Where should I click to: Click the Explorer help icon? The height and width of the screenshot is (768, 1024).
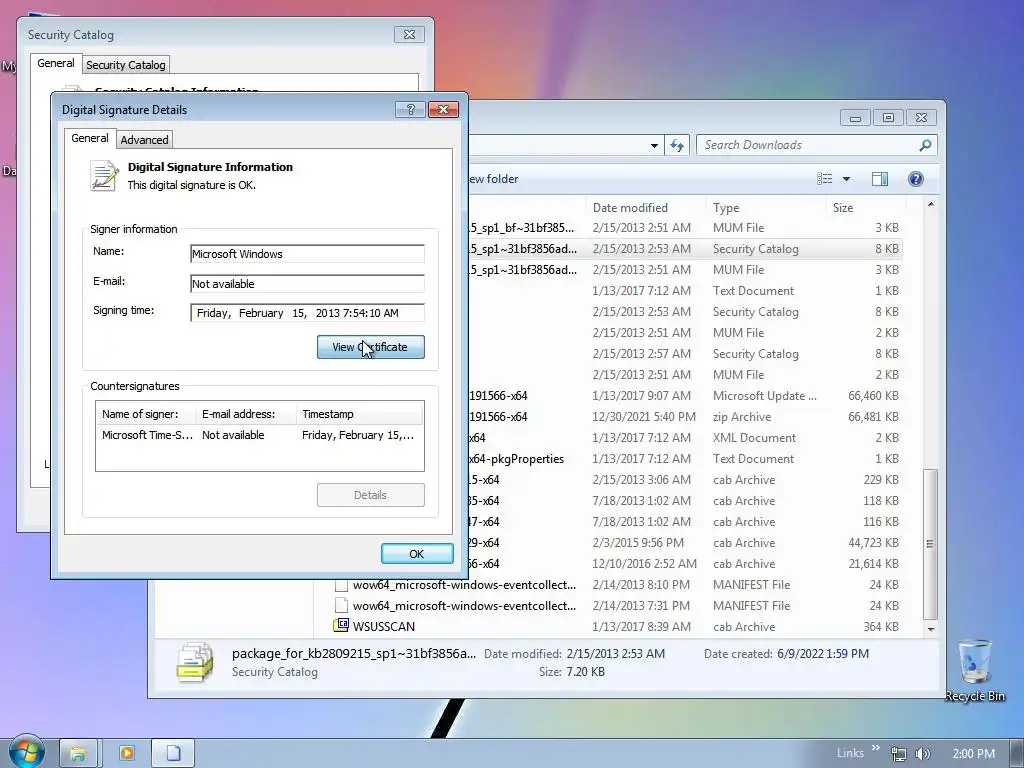pyautogui.click(x=916, y=179)
